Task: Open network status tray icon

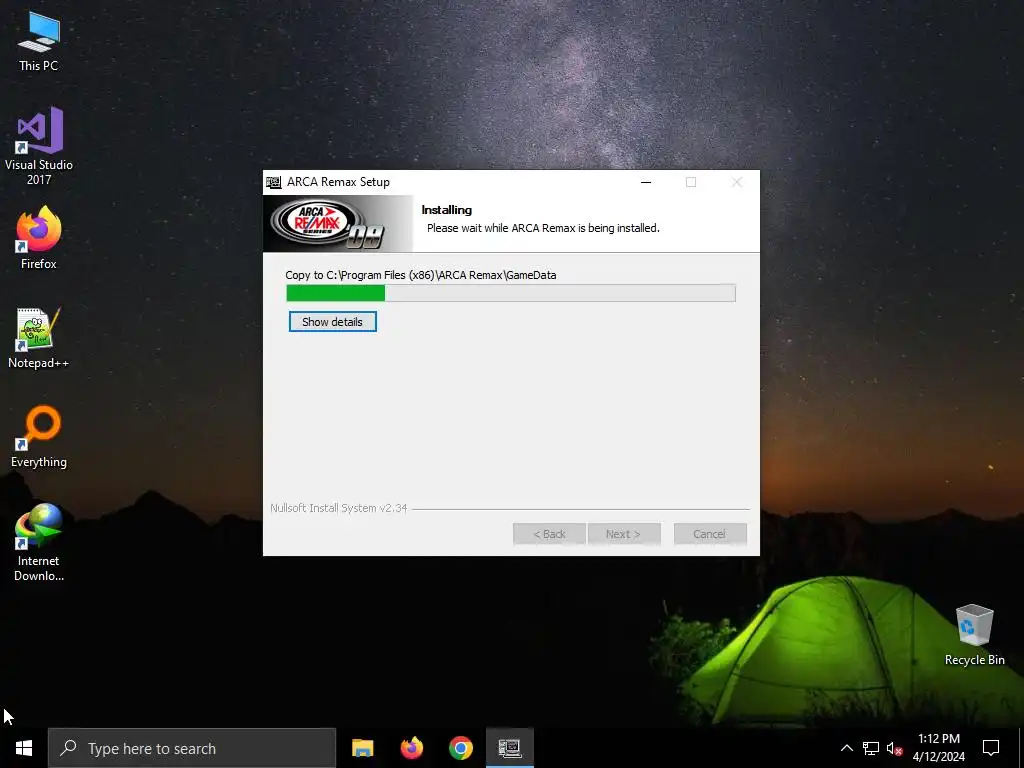Action: (x=871, y=748)
